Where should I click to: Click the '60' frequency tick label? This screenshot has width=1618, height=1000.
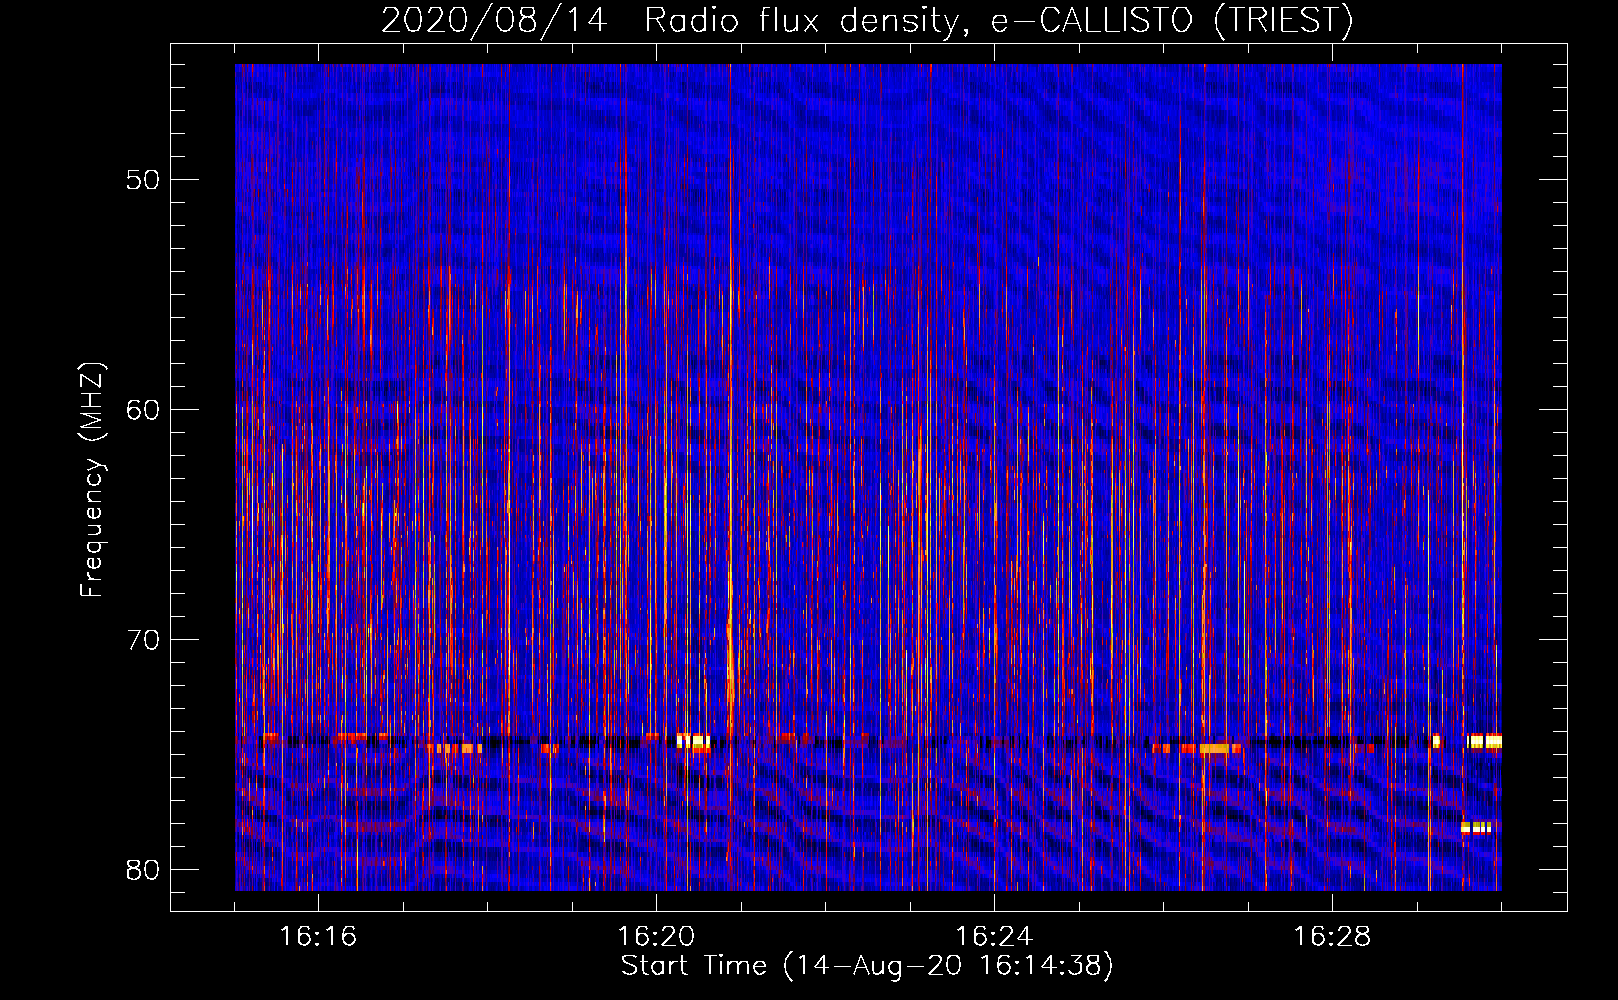(x=144, y=410)
